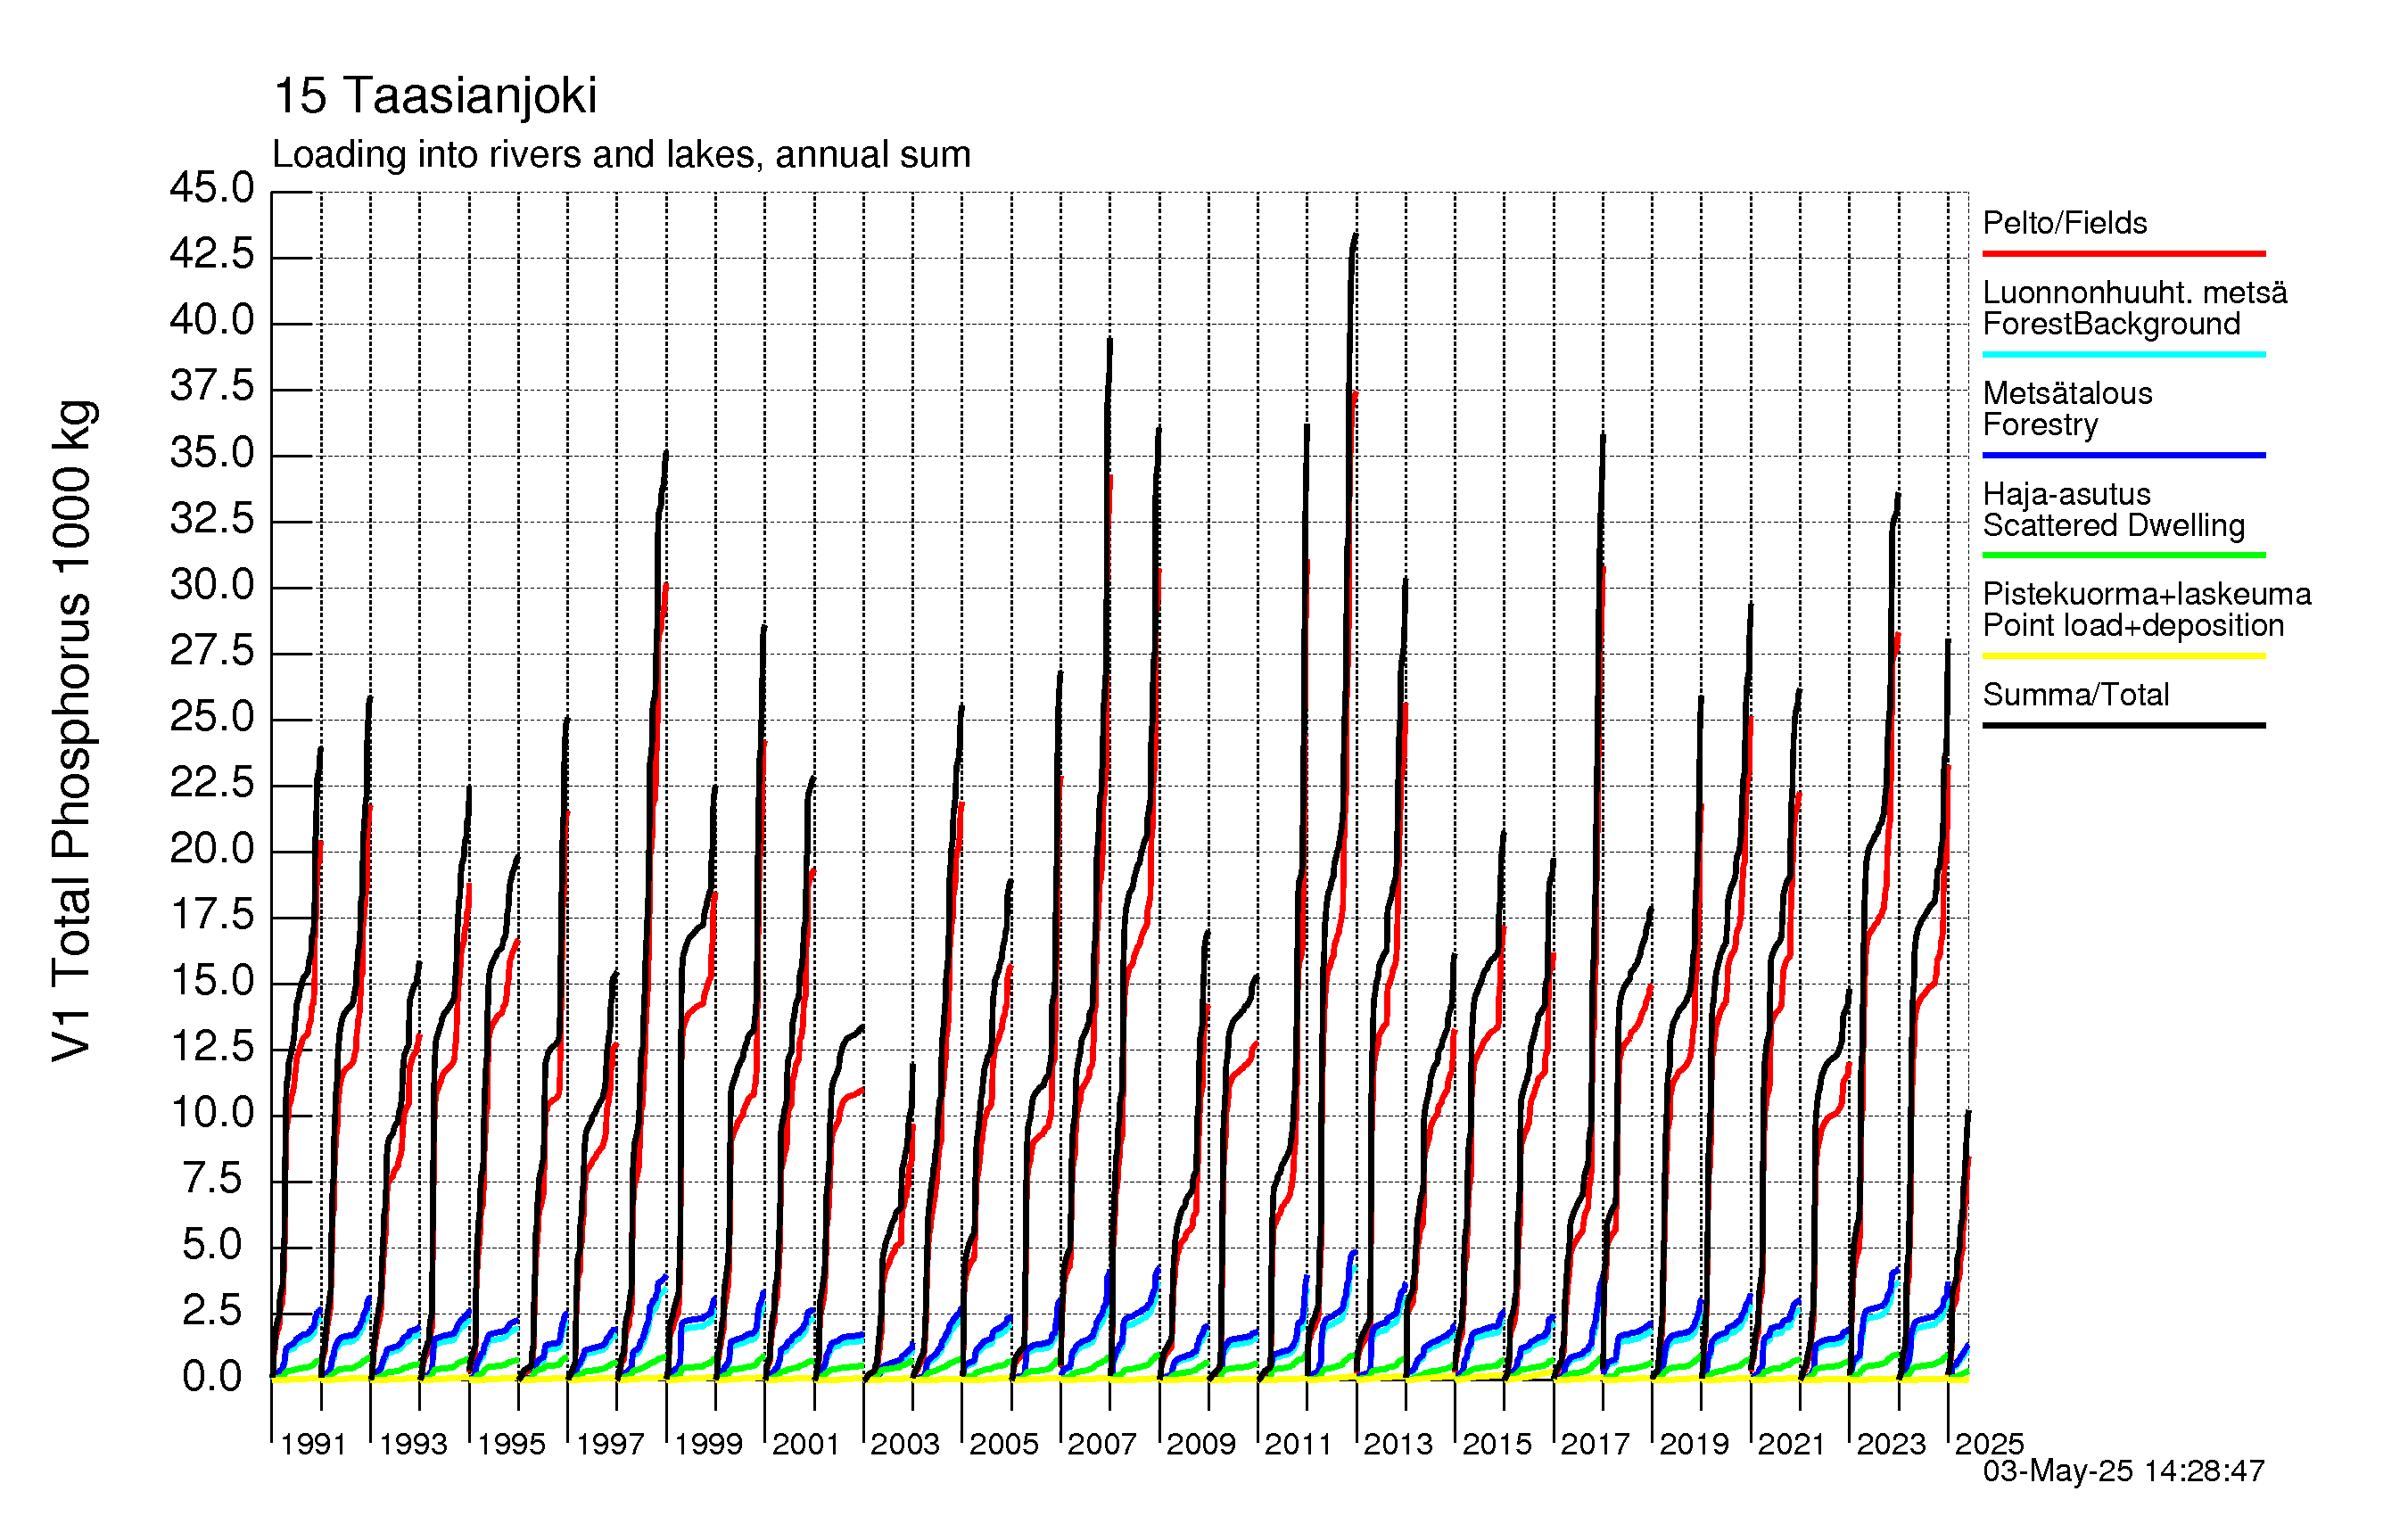Click the x-axis year label 1995
2408x1516 pixels.
511,1444
